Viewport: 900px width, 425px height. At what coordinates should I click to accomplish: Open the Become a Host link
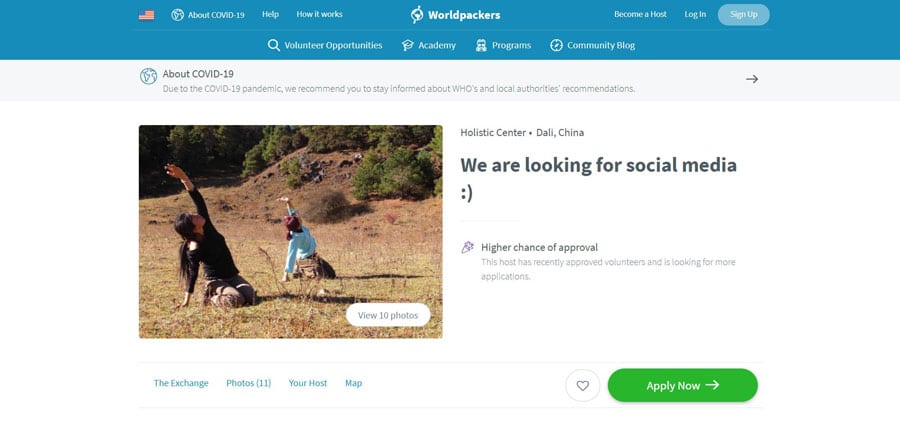click(641, 14)
